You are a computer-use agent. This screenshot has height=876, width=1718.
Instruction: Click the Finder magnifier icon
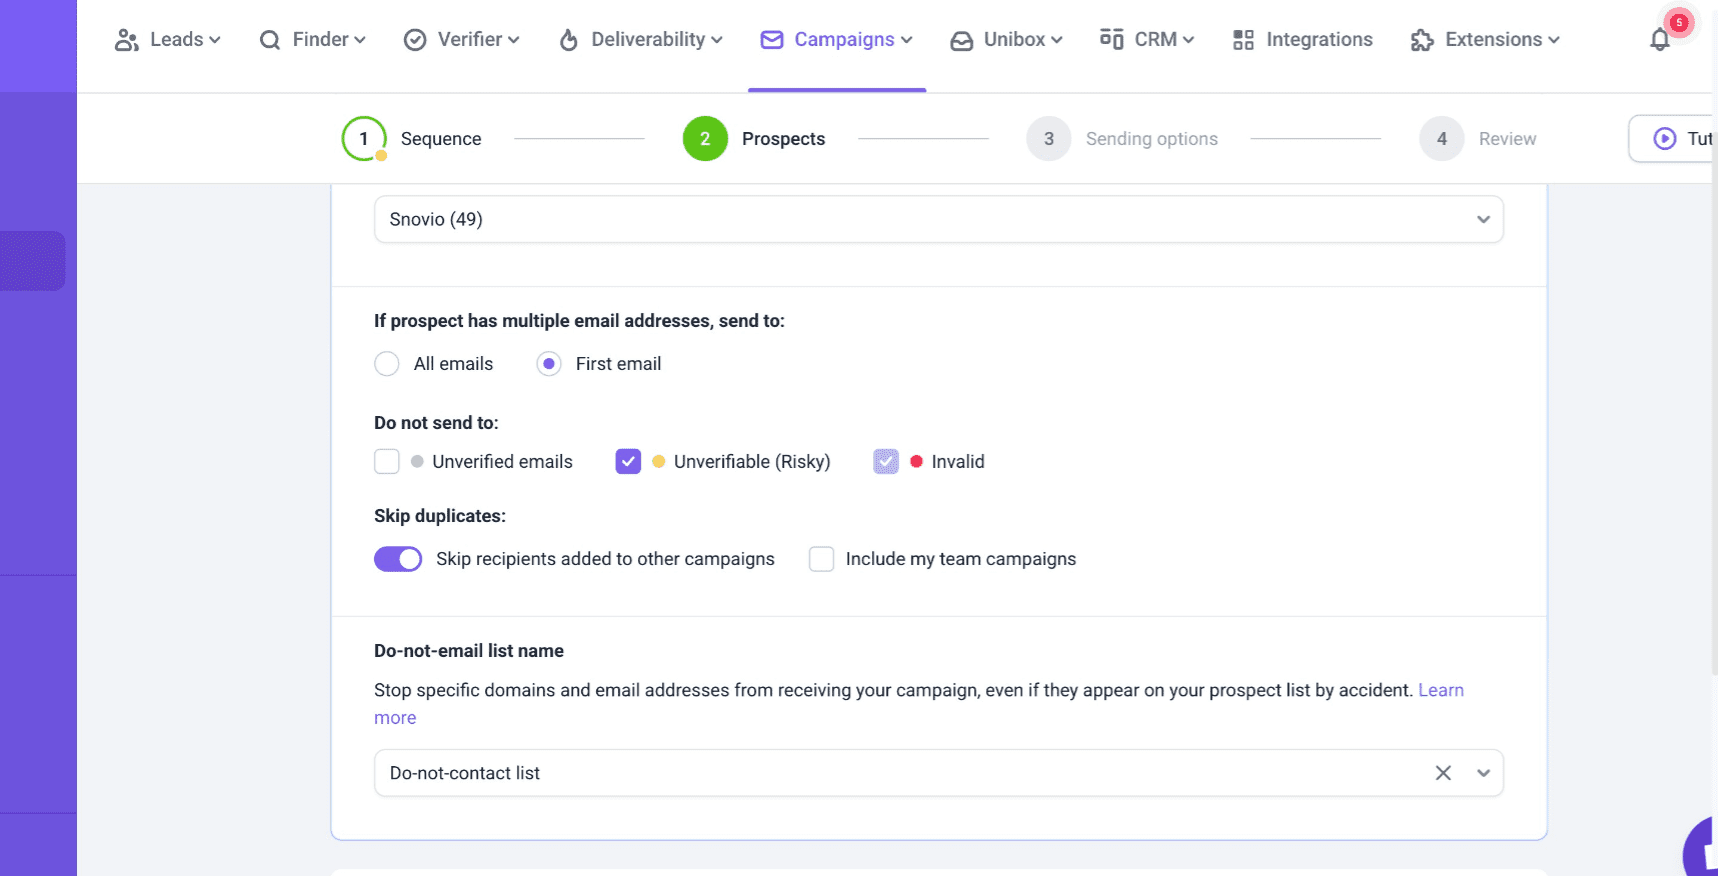coord(269,40)
